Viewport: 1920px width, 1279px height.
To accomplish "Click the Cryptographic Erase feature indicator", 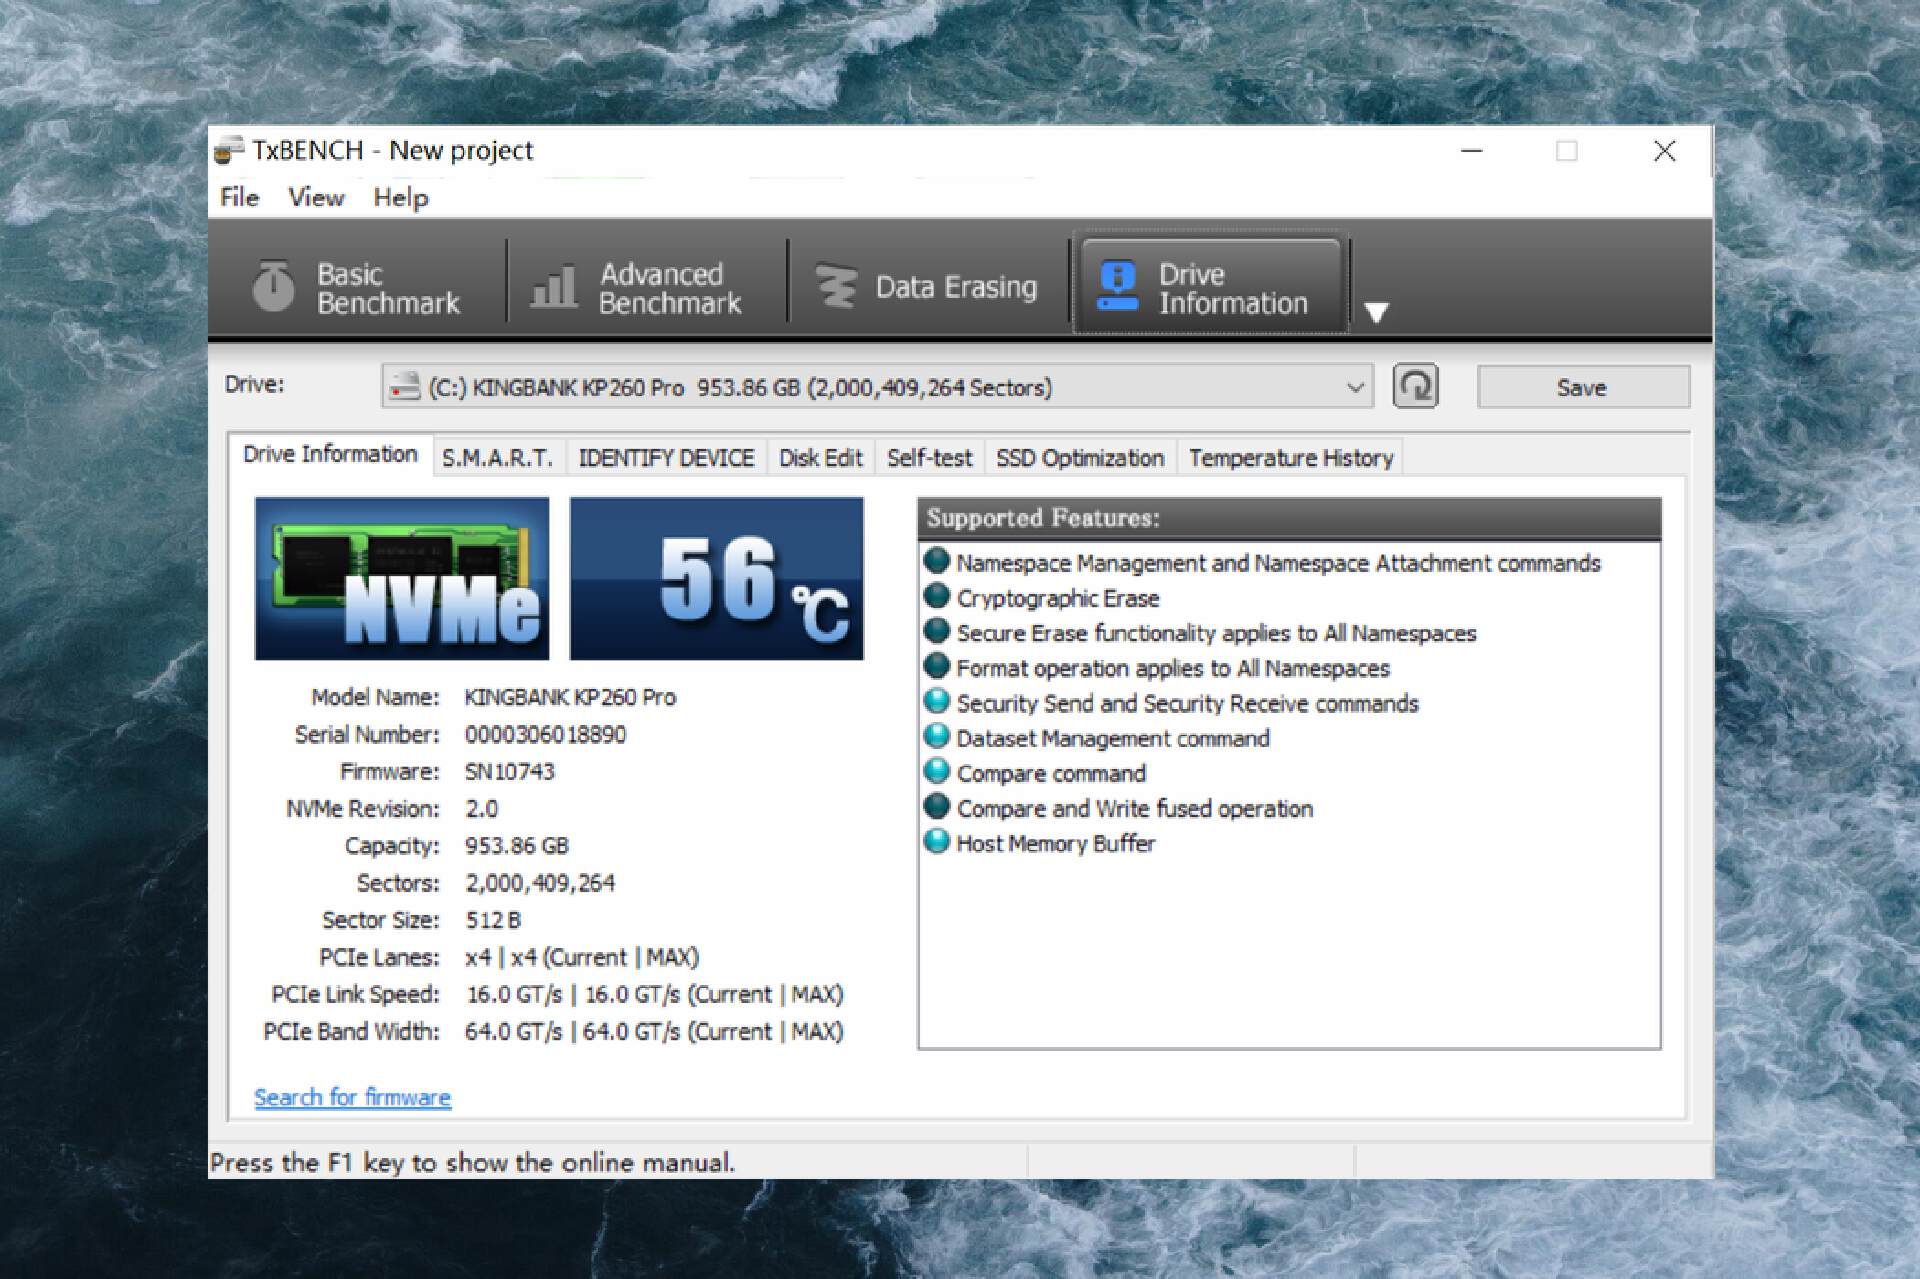I will (937, 597).
